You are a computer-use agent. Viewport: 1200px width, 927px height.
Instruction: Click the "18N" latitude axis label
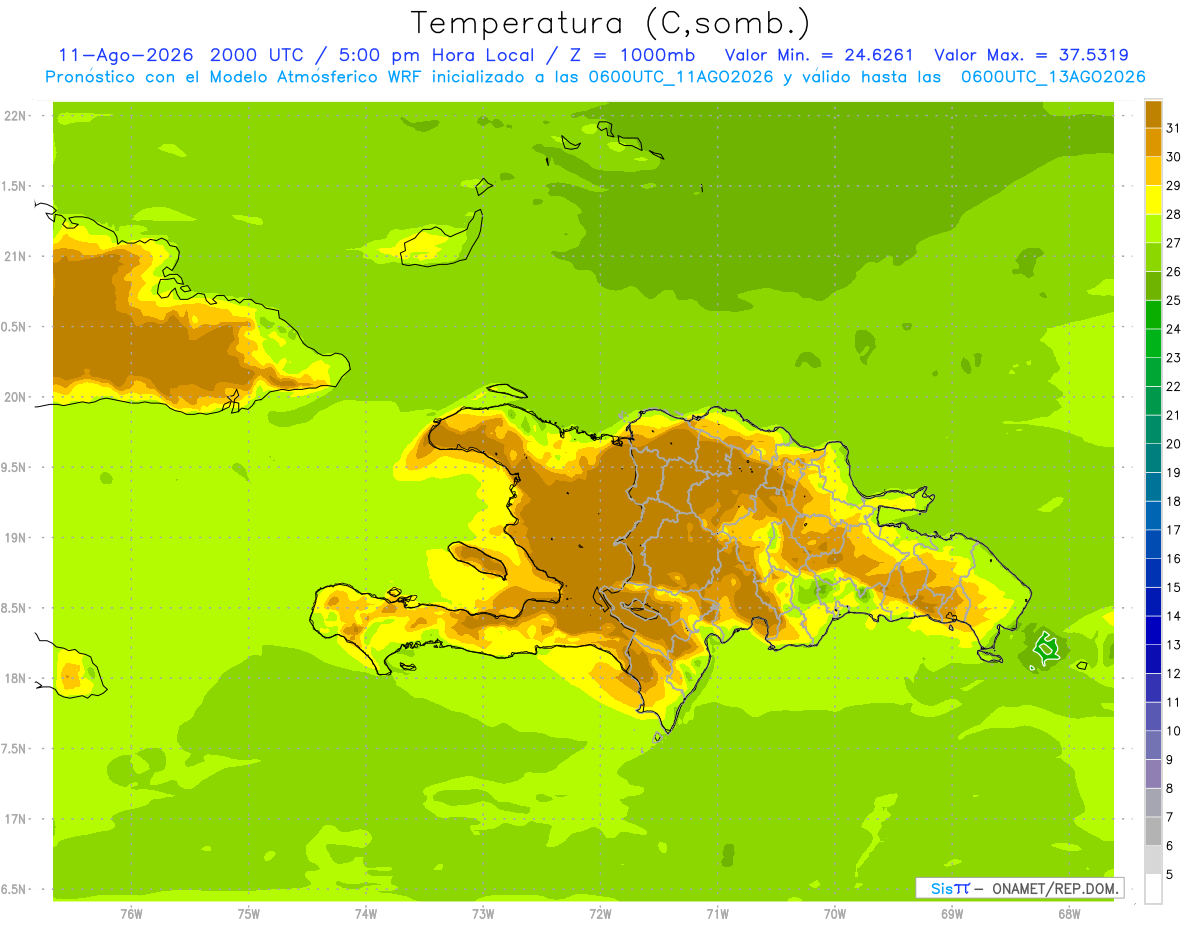coord(17,679)
